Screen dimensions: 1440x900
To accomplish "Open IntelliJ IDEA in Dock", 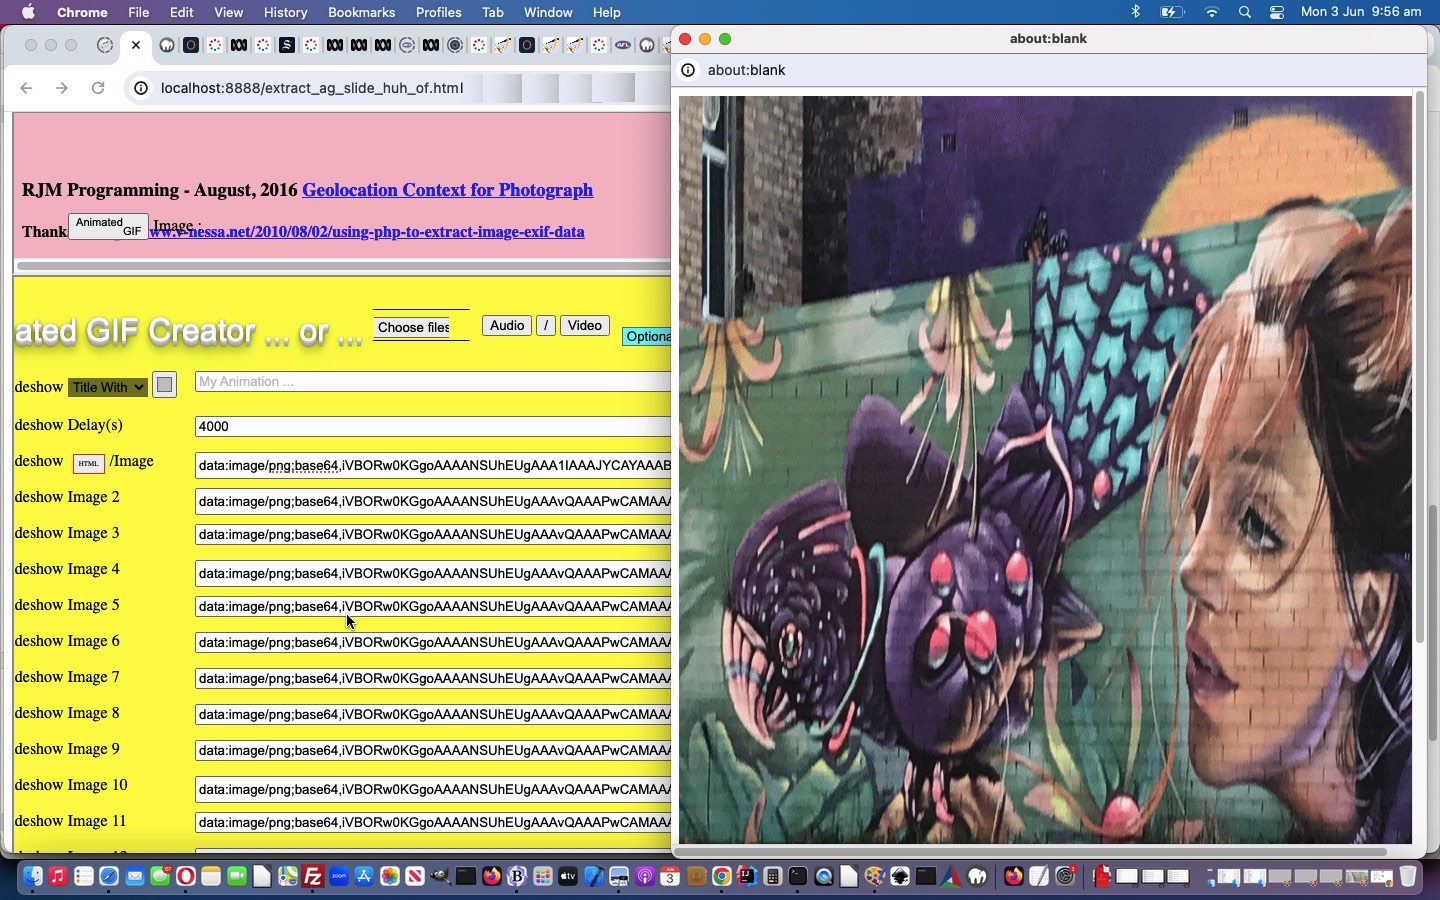I will click(x=746, y=877).
